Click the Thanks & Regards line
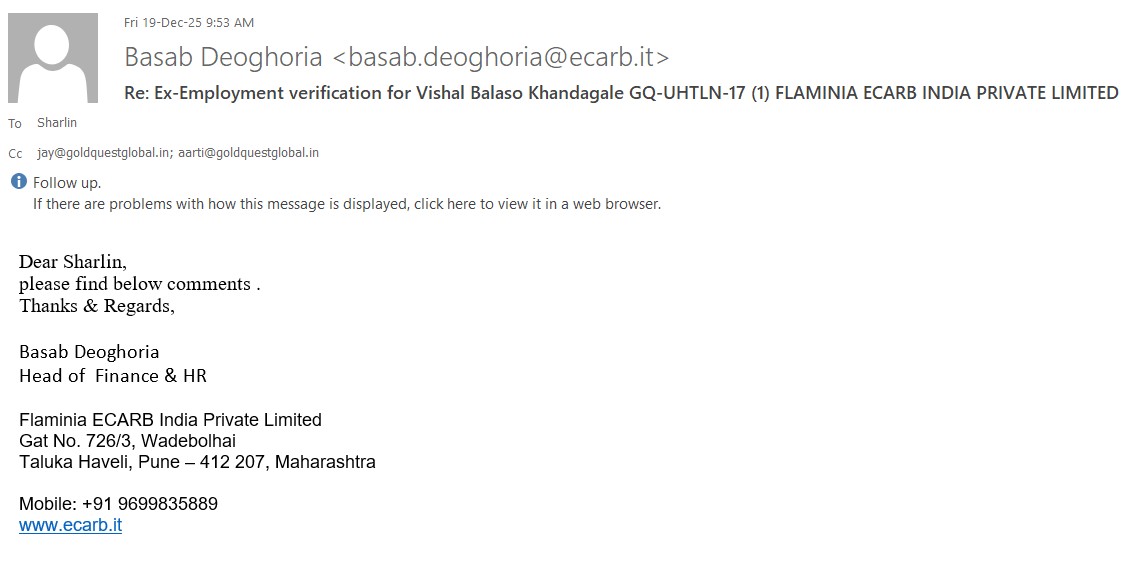1130x562 pixels. coord(97,306)
